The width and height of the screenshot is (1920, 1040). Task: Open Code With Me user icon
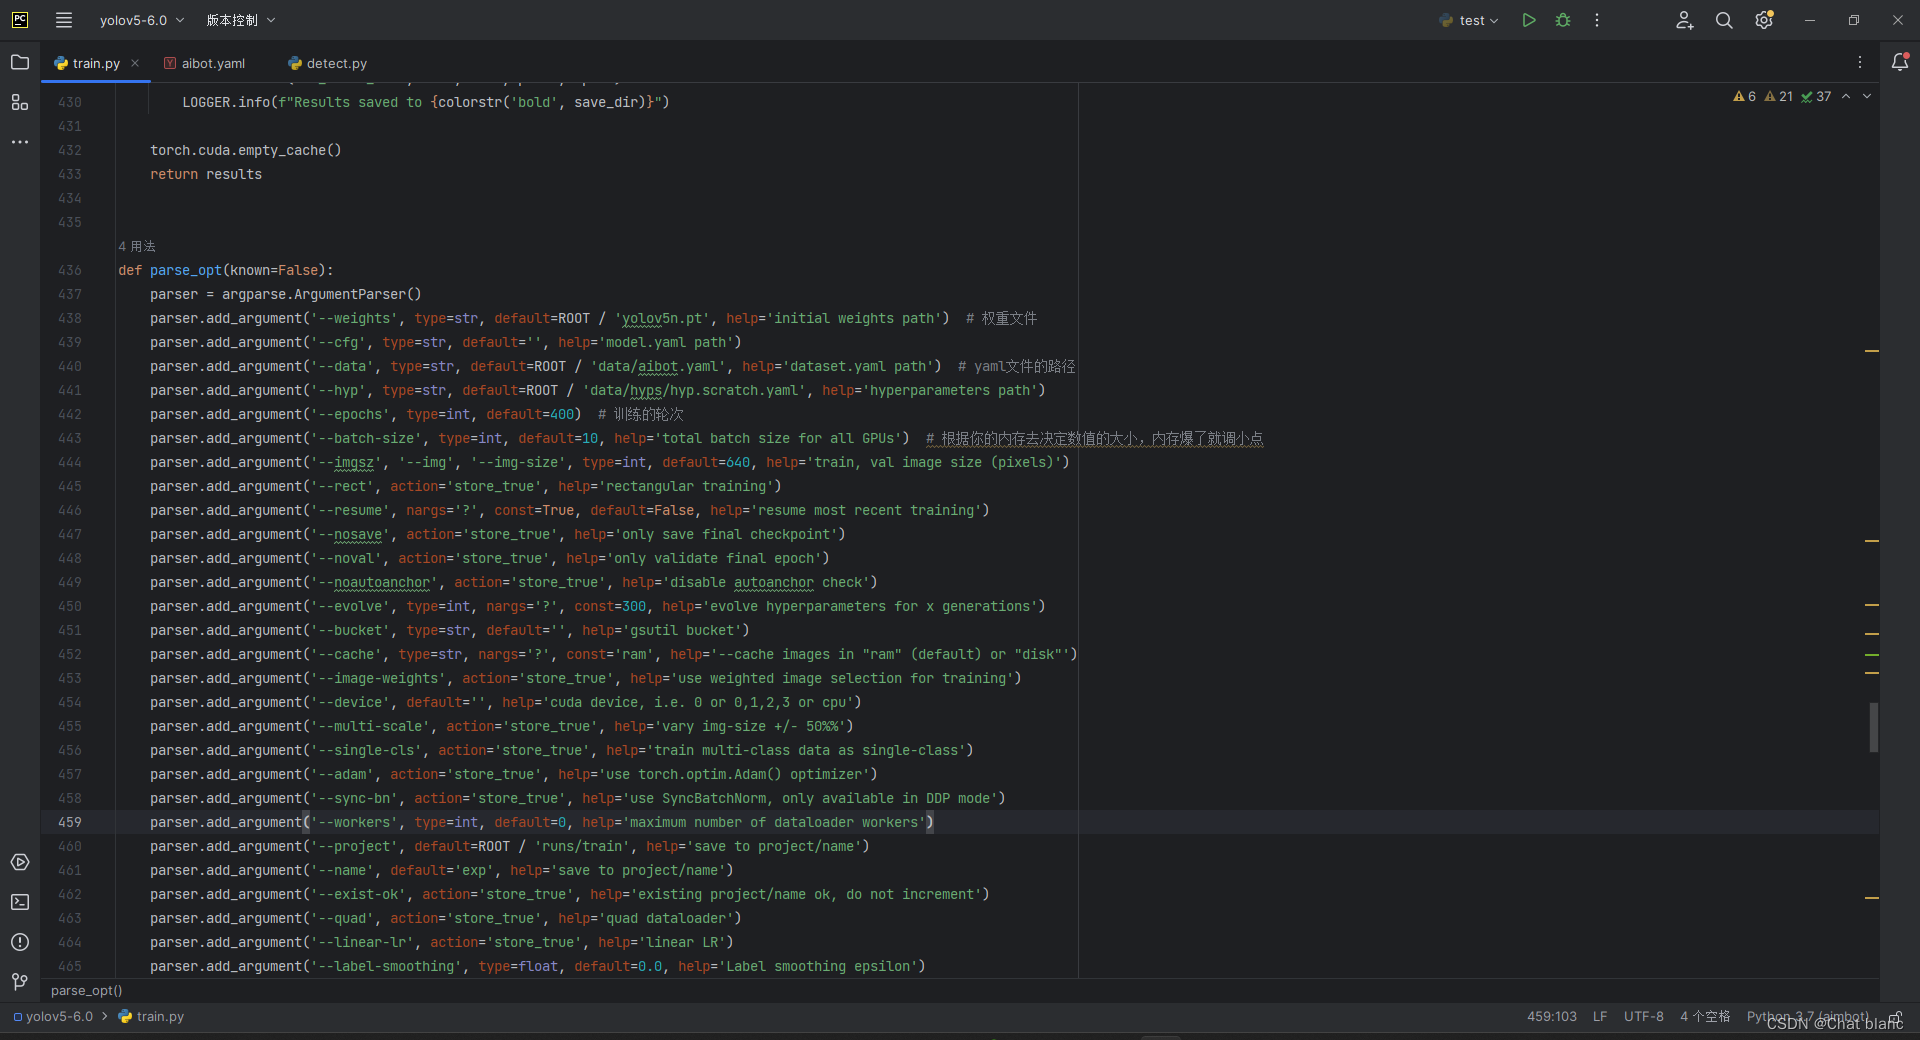point(1685,20)
